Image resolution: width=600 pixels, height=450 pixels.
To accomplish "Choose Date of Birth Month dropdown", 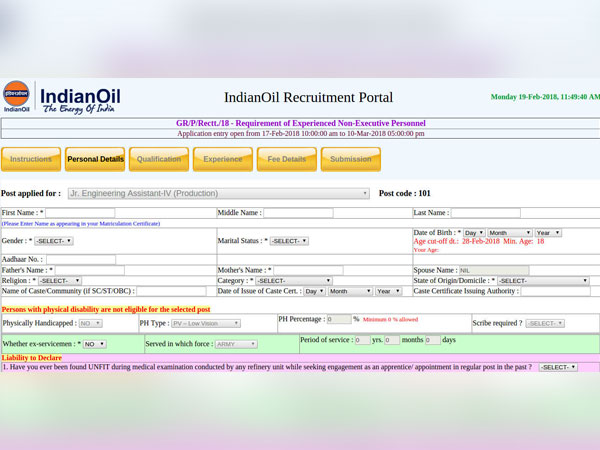I will pos(510,233).
